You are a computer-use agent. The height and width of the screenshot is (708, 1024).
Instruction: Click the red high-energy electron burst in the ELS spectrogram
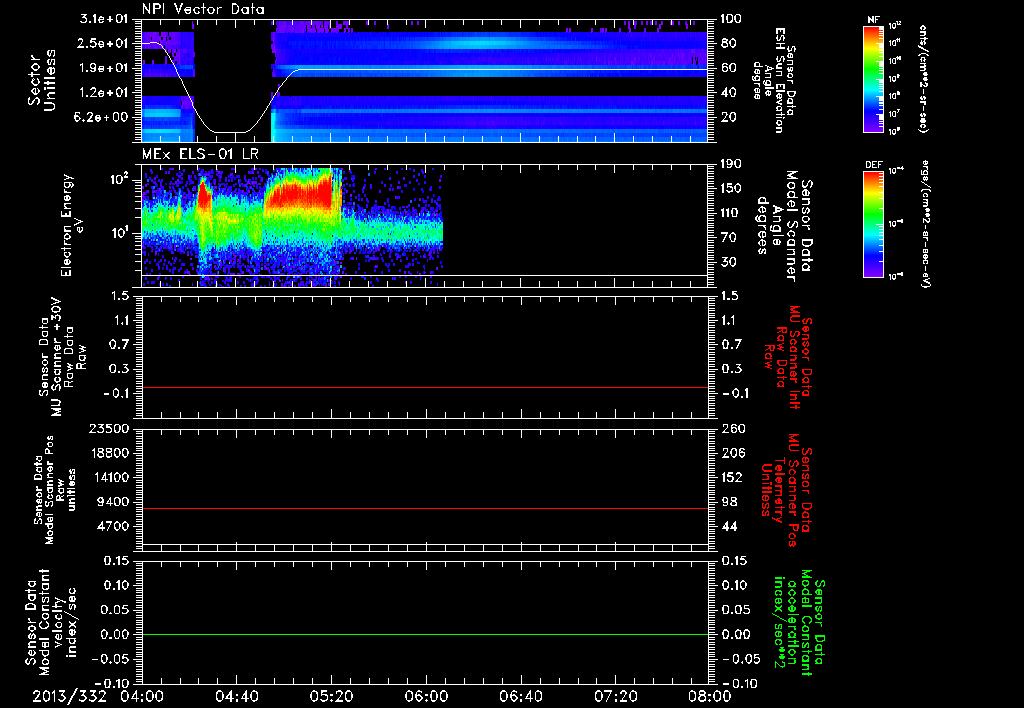300,193
